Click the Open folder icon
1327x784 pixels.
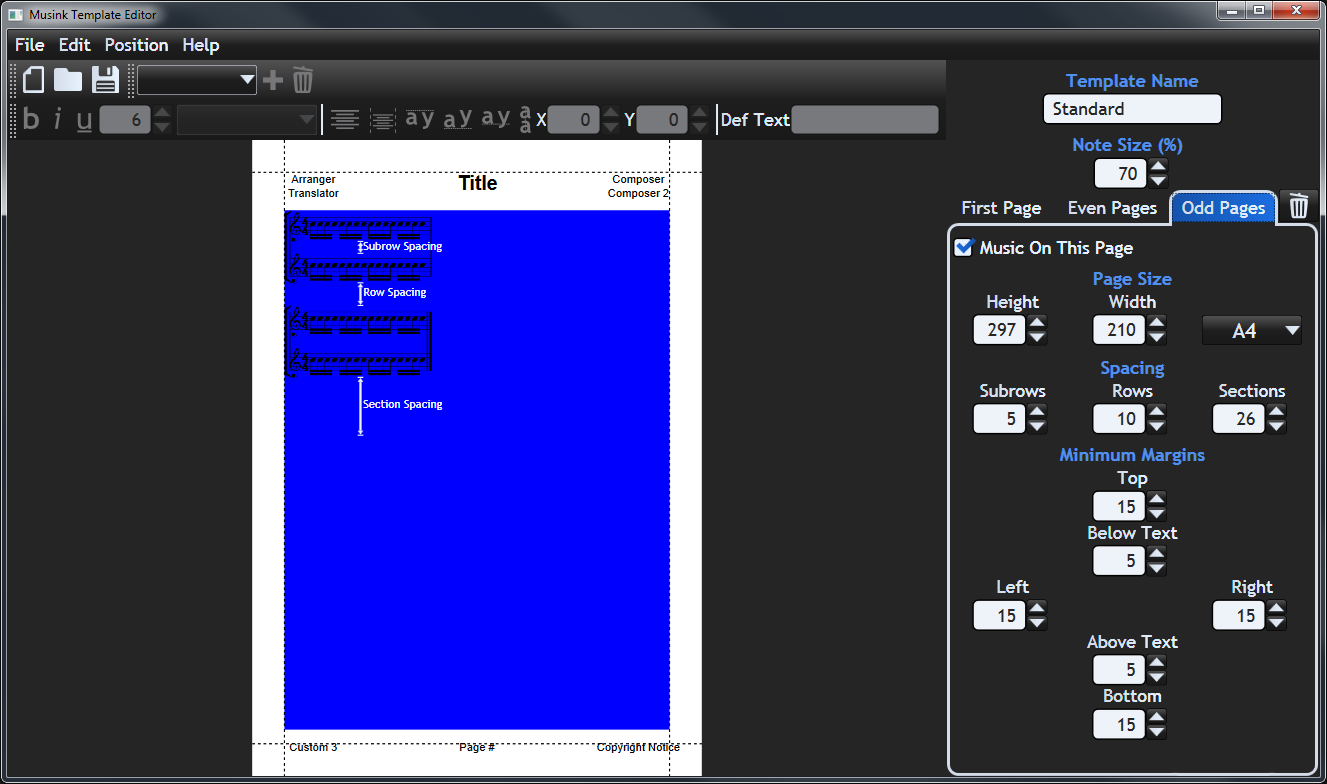pos(68,80)
